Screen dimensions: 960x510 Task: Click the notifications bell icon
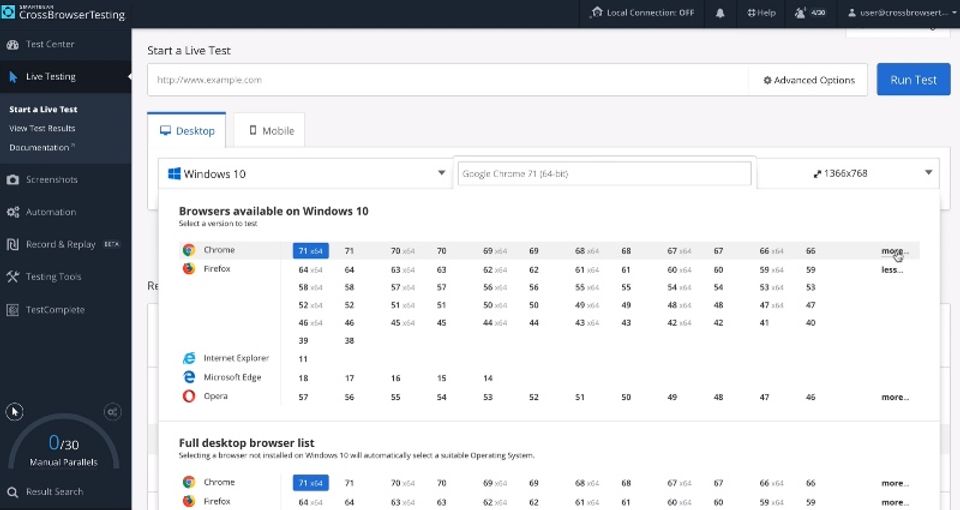coord(720,13)
